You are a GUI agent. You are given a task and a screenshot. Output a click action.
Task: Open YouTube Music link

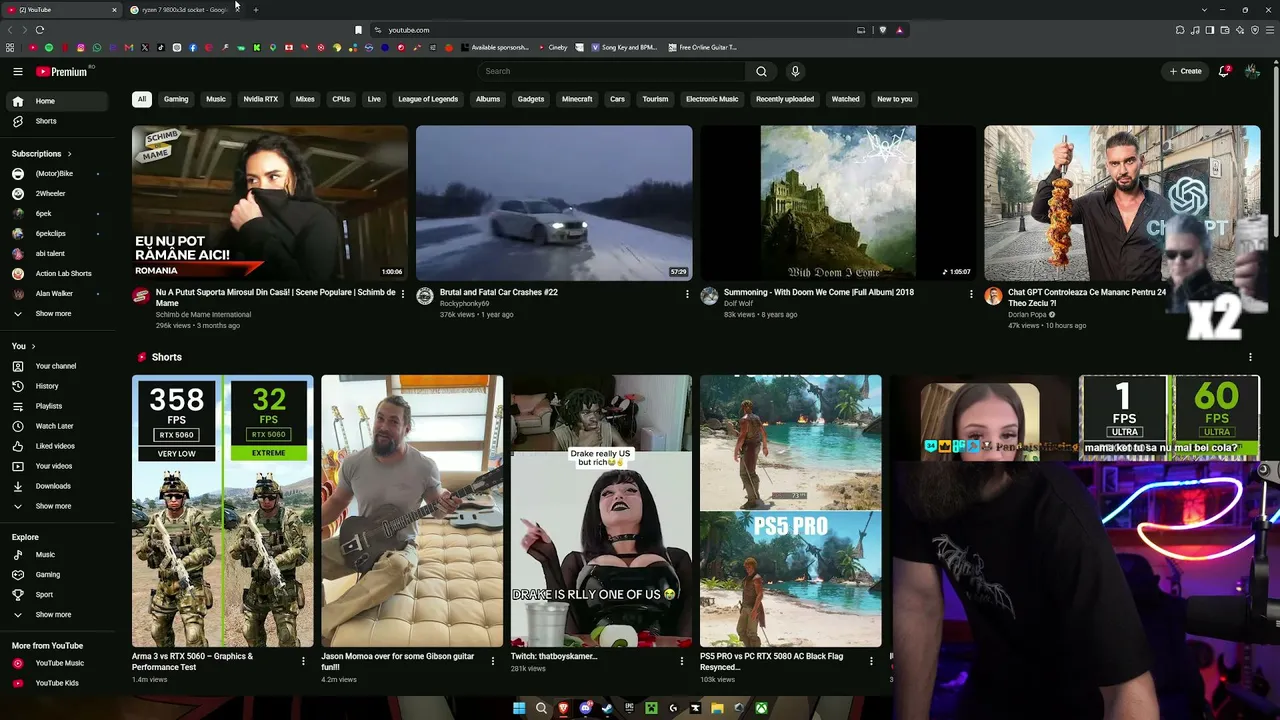(55, 663)
